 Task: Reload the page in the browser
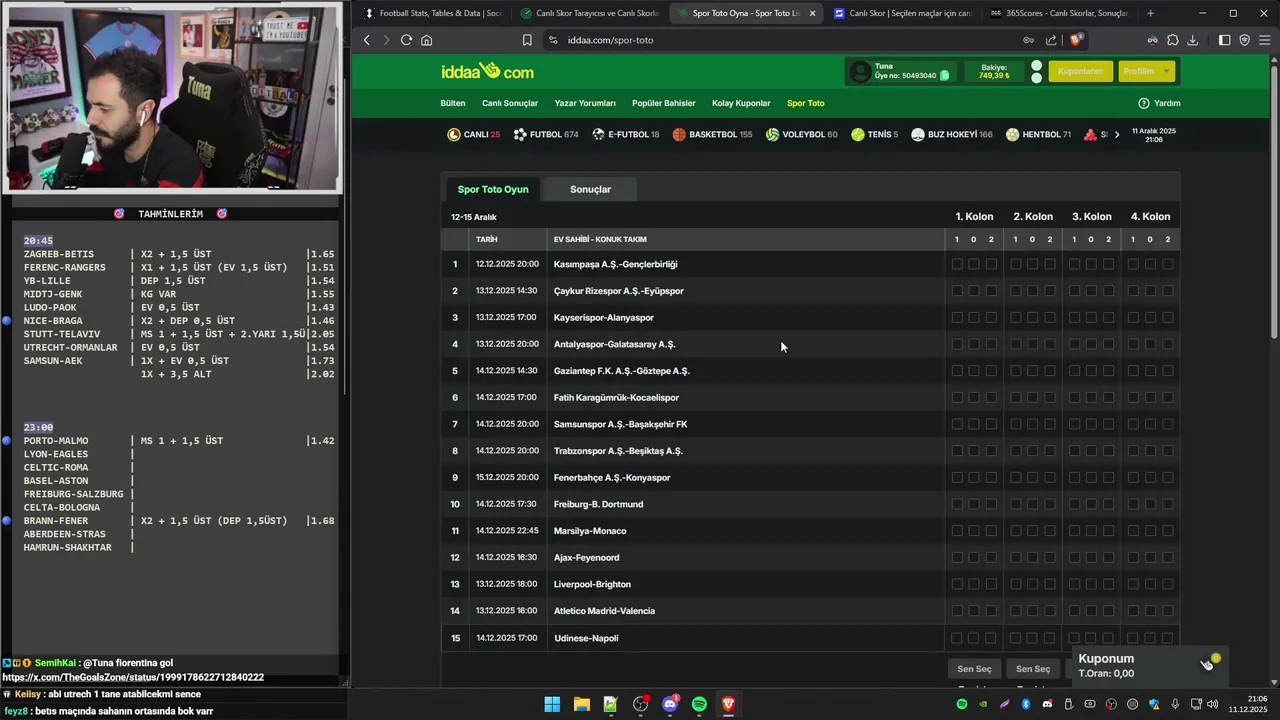pos(406,40)
